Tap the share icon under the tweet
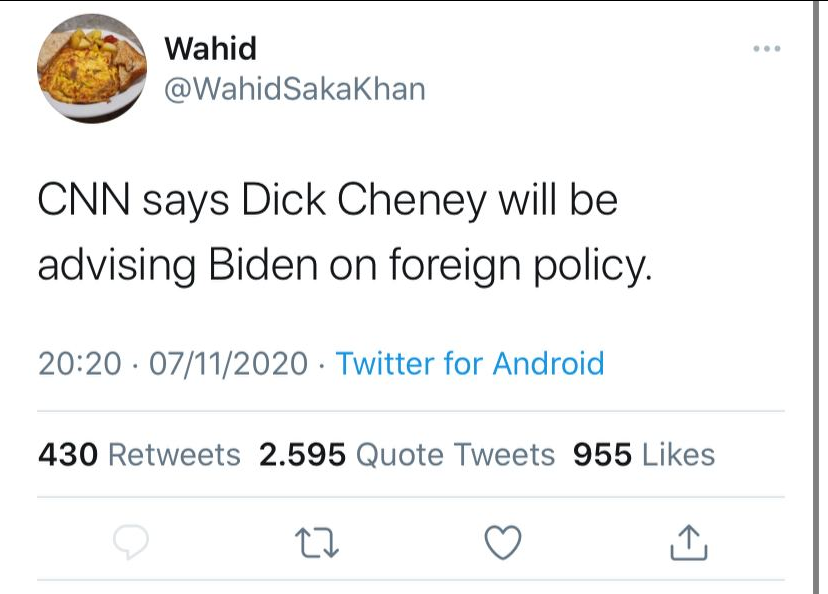 (x=687, y=541)
